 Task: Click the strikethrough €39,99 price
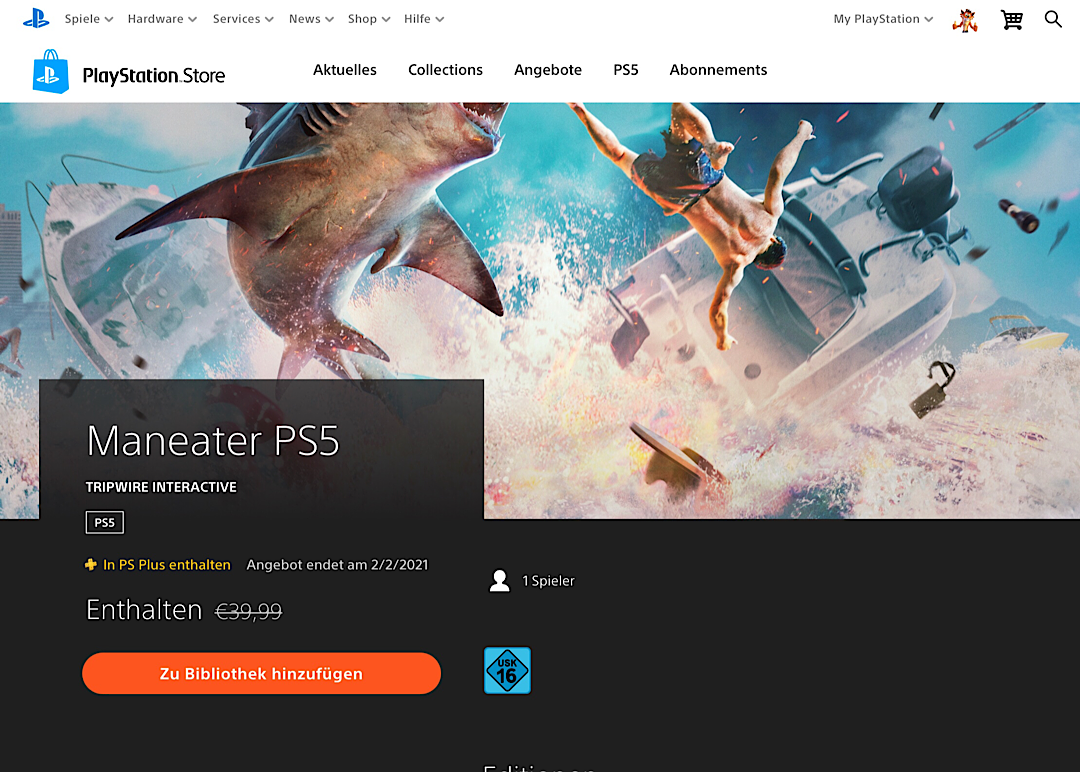click(249, 611)
